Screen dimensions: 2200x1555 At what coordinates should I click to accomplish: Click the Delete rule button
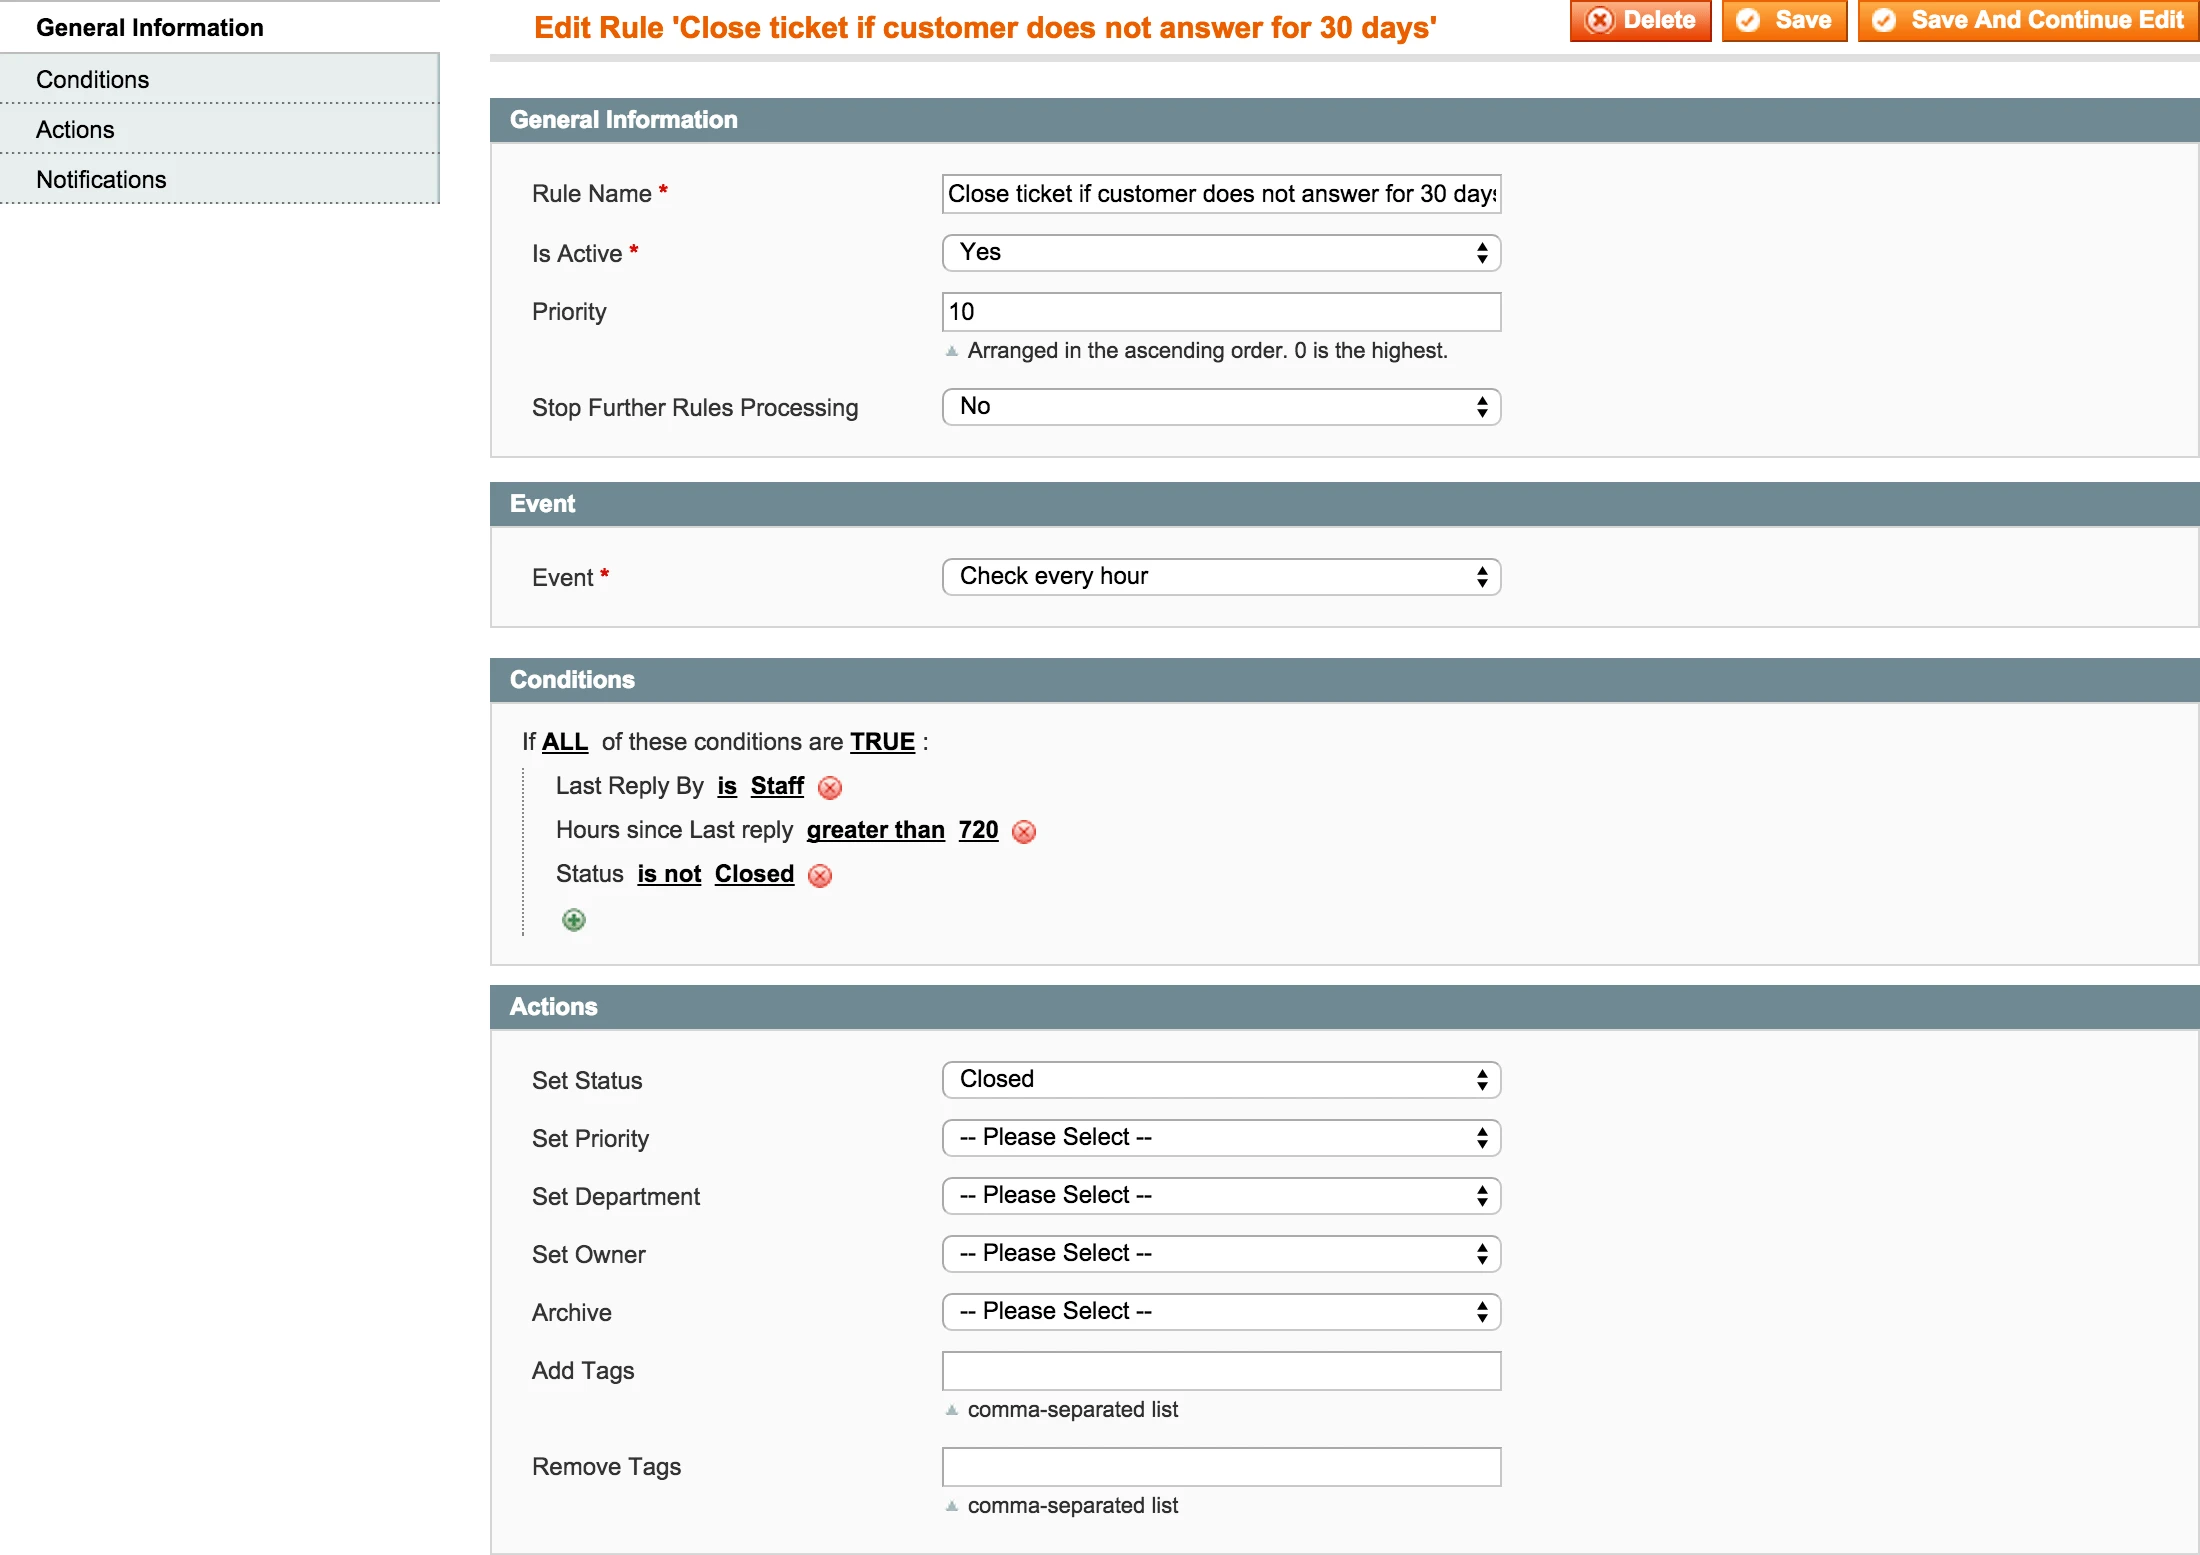point(1639,20)
